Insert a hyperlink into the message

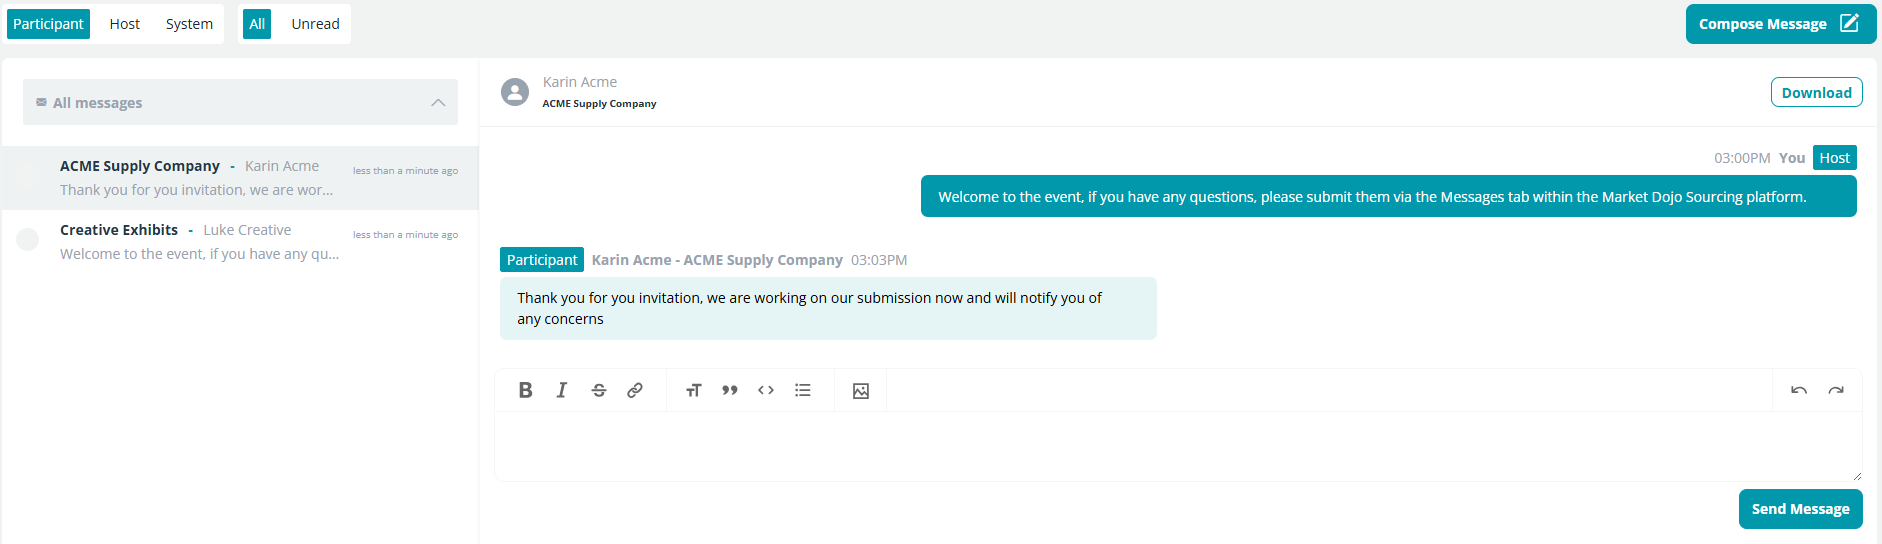635,390
